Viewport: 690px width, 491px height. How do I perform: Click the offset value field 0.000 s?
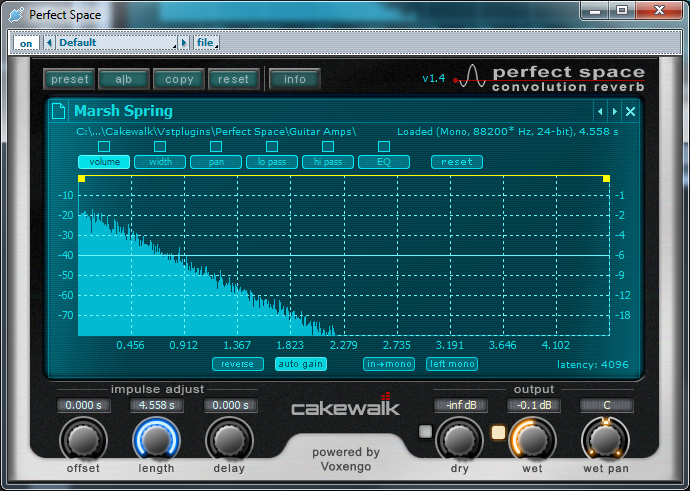click(83, 405)
